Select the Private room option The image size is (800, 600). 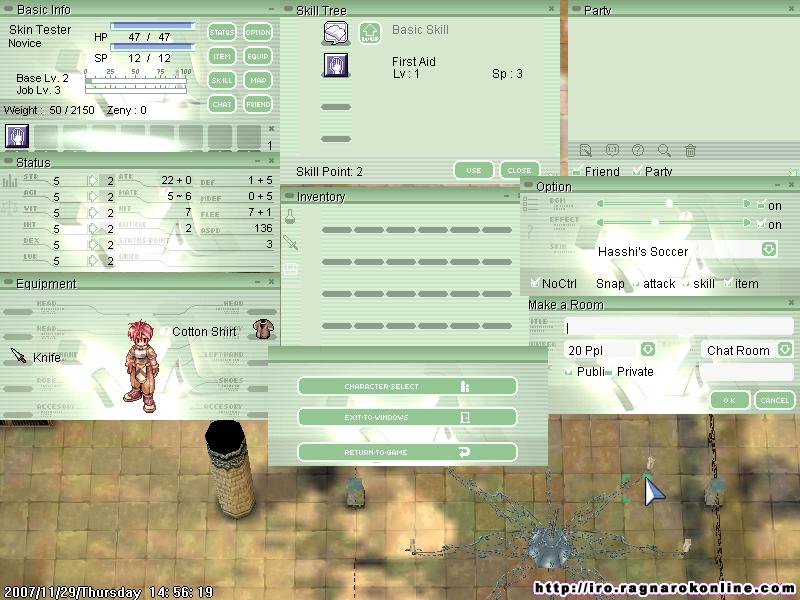coord(608,372)
